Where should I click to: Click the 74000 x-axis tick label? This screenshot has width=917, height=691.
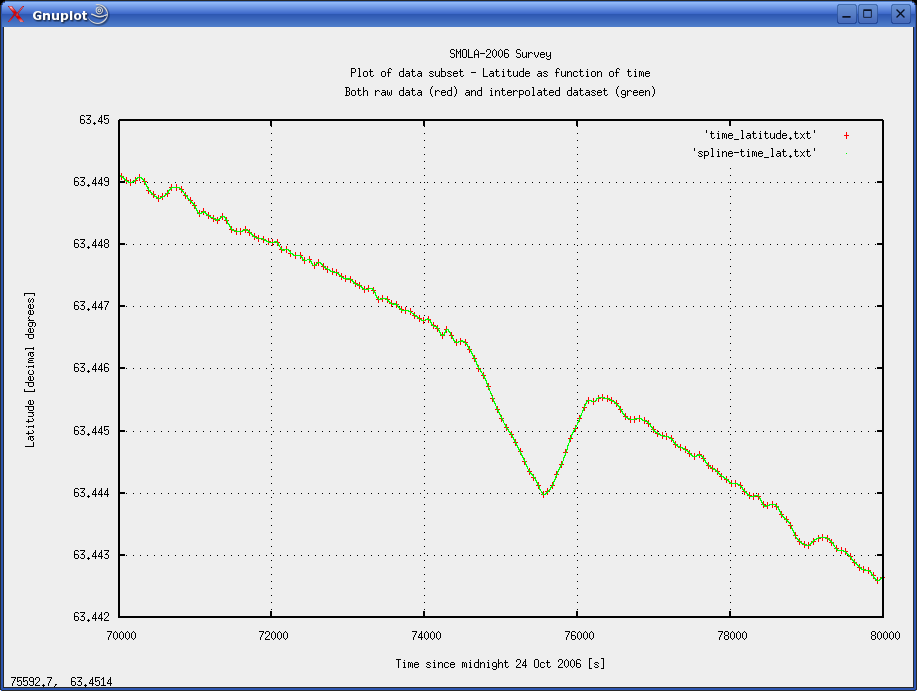[424, 635]
